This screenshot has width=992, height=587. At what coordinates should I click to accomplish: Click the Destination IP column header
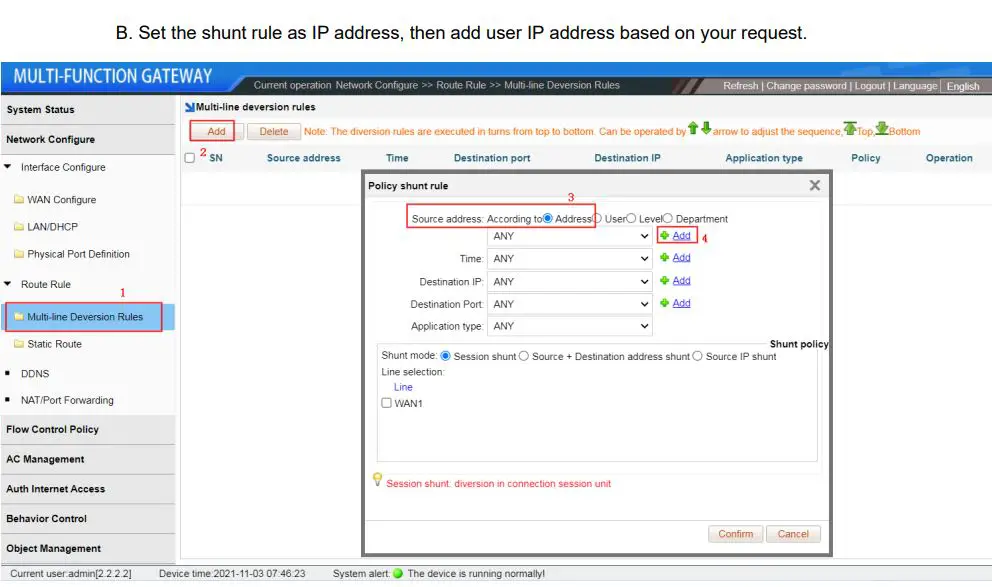pyautogui.click(x=627, y=158)
